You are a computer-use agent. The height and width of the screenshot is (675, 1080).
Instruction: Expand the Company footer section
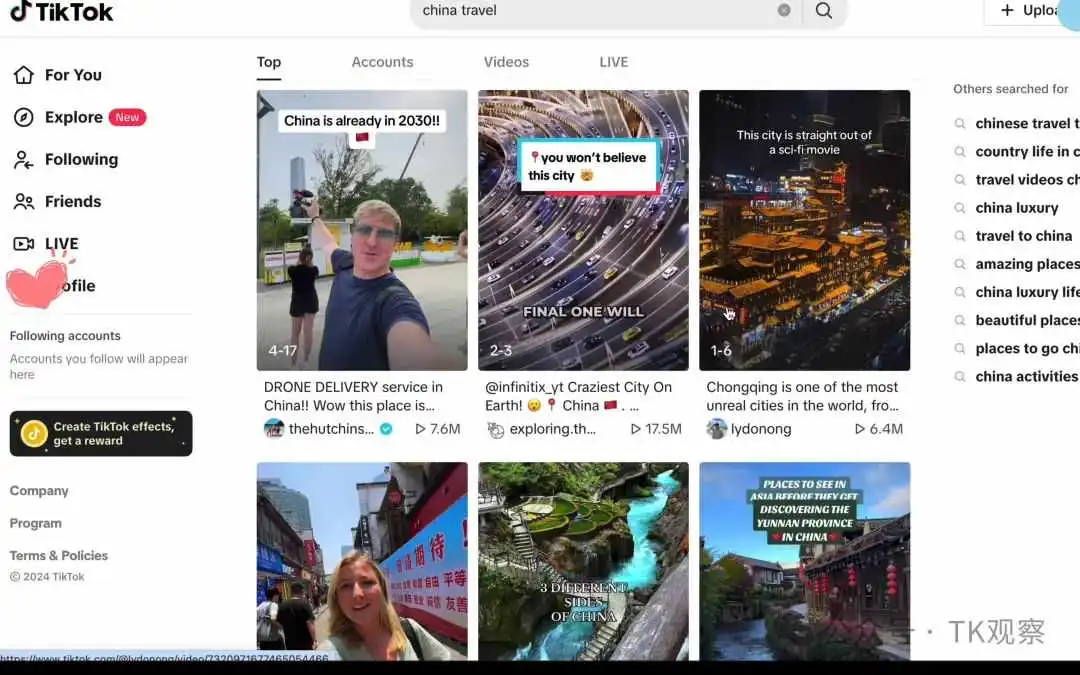(39, 491)
